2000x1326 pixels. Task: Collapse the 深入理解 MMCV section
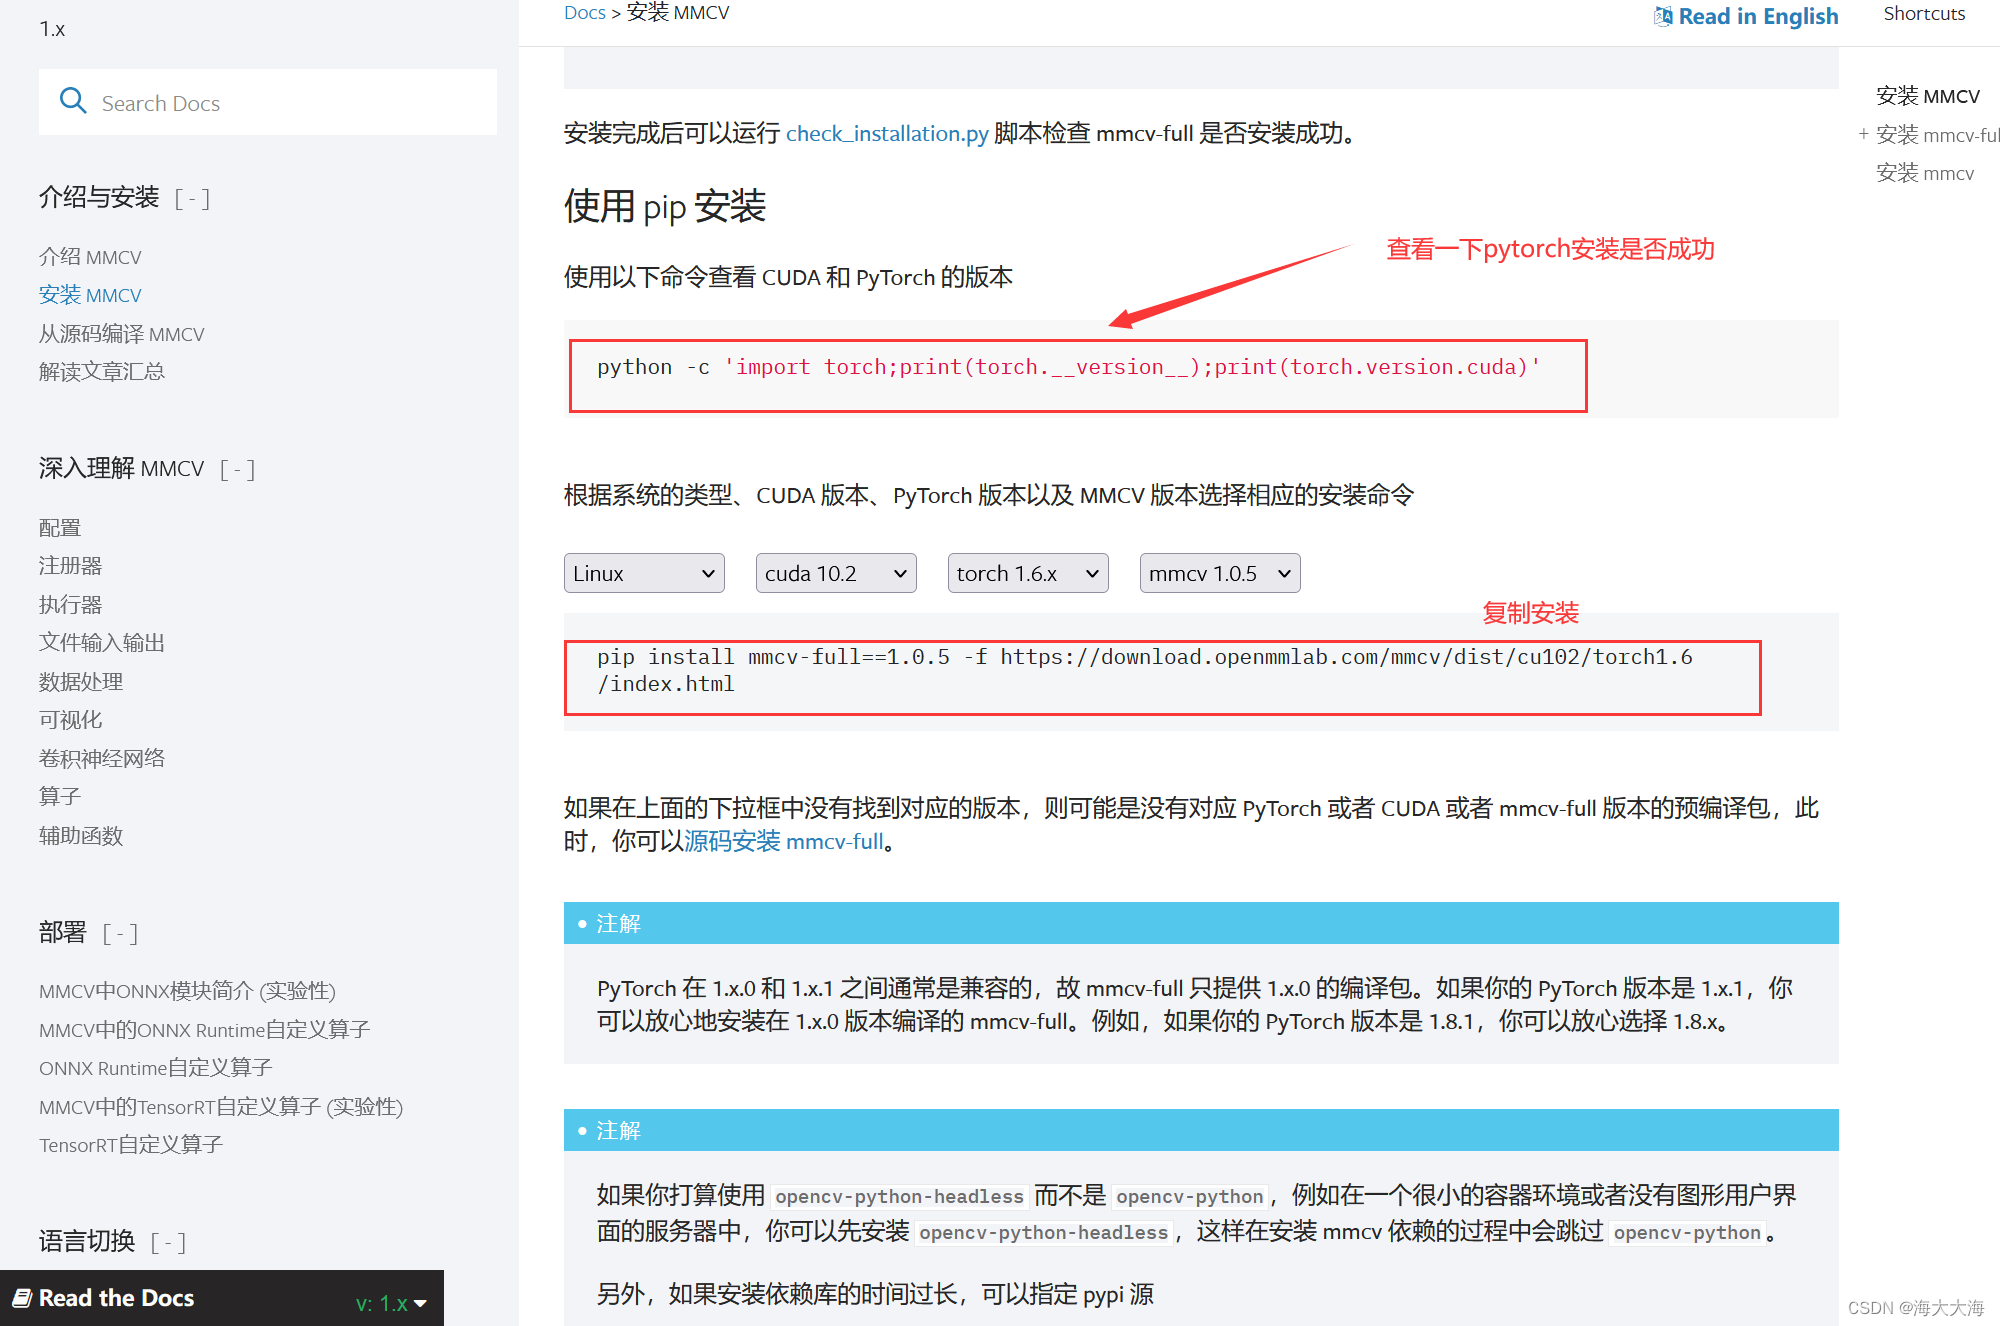[236, 469]
